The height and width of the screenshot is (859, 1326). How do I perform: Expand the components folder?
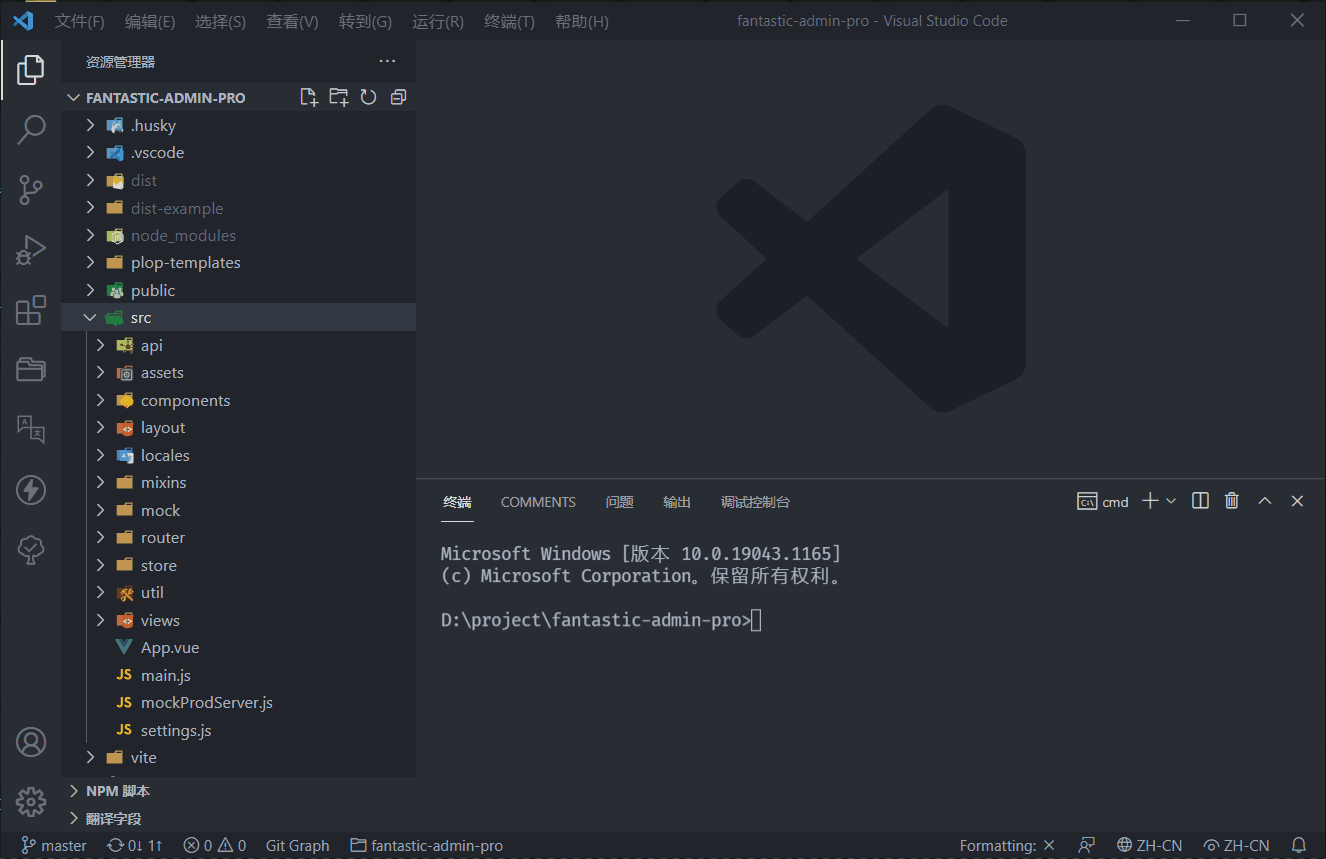185,400
